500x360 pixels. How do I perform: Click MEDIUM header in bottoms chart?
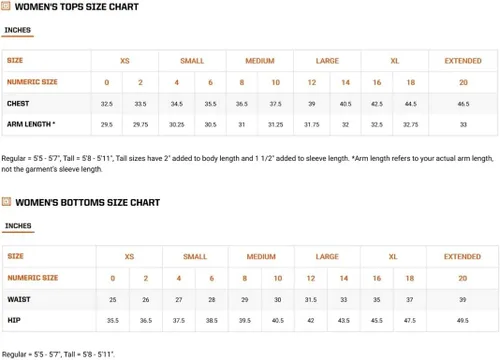261,257
